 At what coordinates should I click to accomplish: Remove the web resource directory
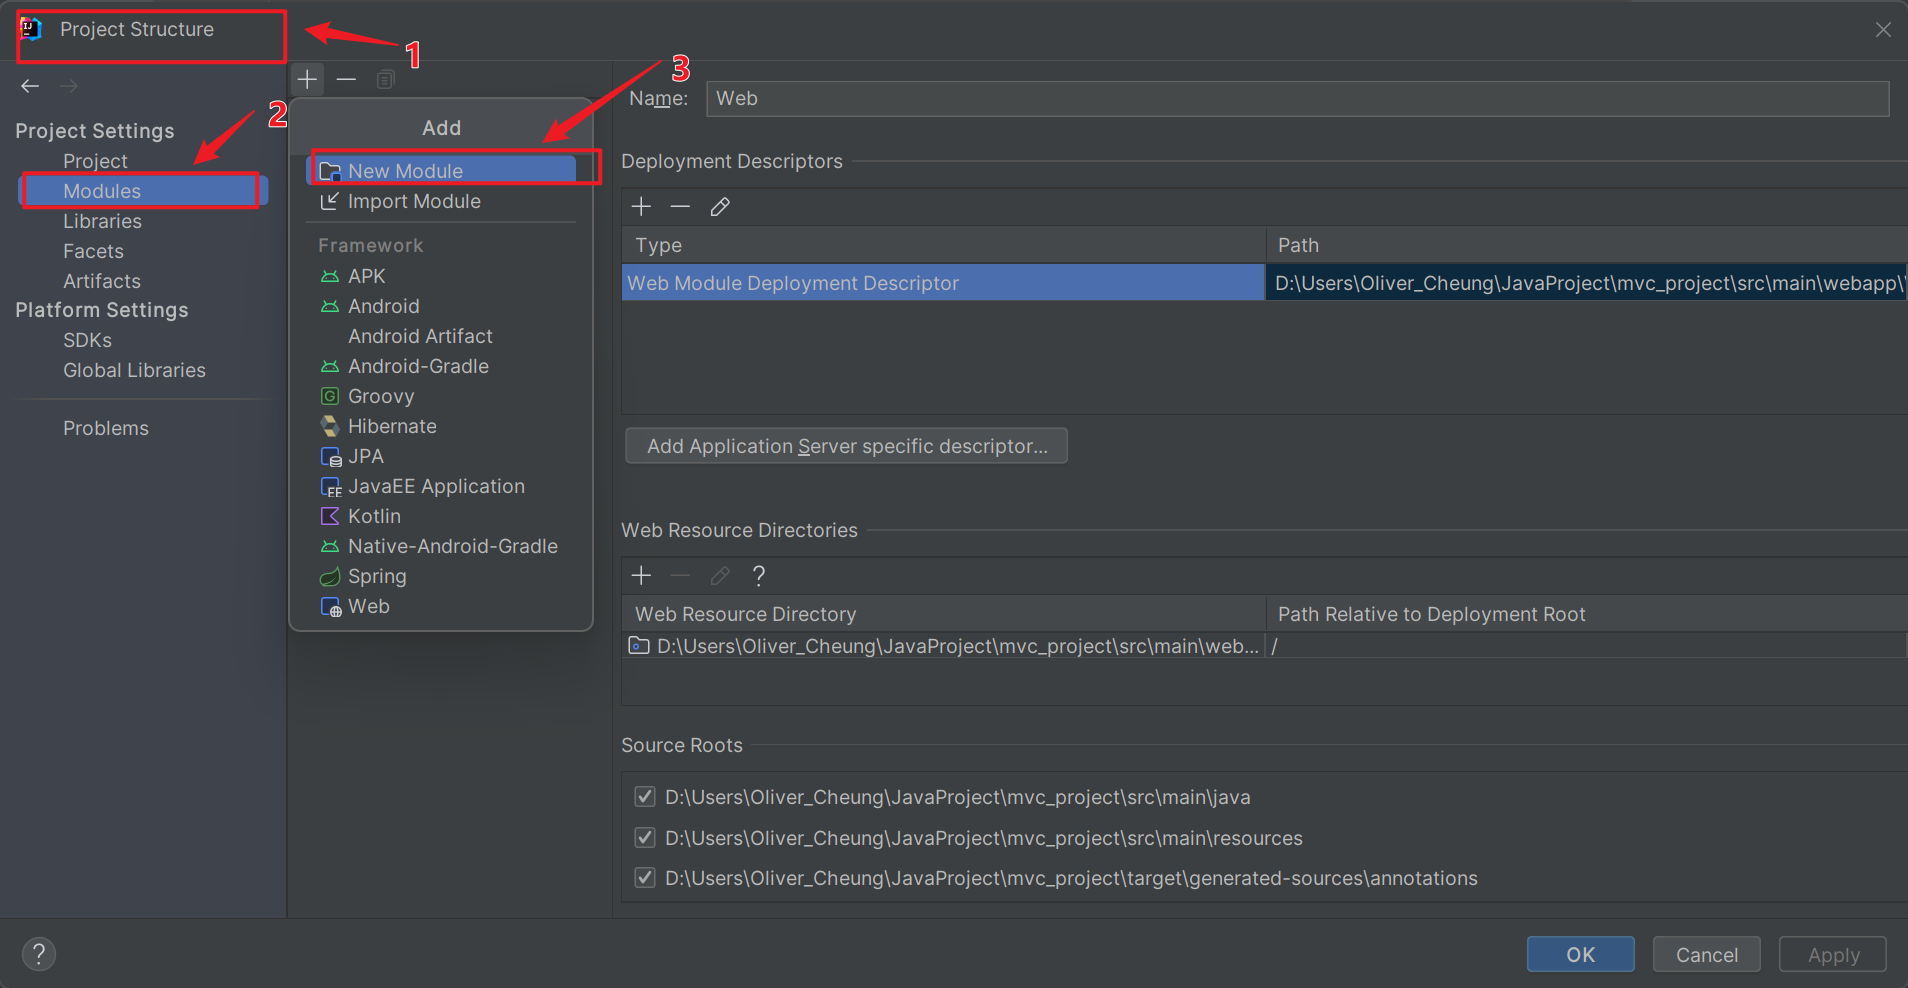pos(680,575)
